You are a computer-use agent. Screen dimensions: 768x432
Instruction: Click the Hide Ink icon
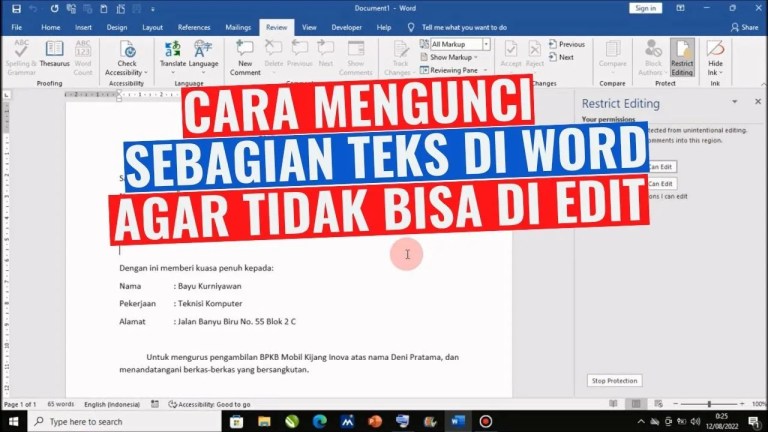[715, 49]
